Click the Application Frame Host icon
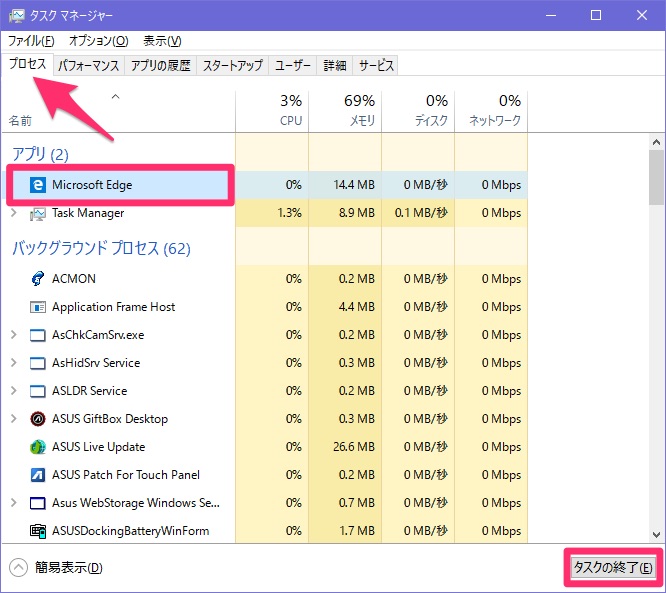This screenshot has width=666, height=593. click(38, 307)
